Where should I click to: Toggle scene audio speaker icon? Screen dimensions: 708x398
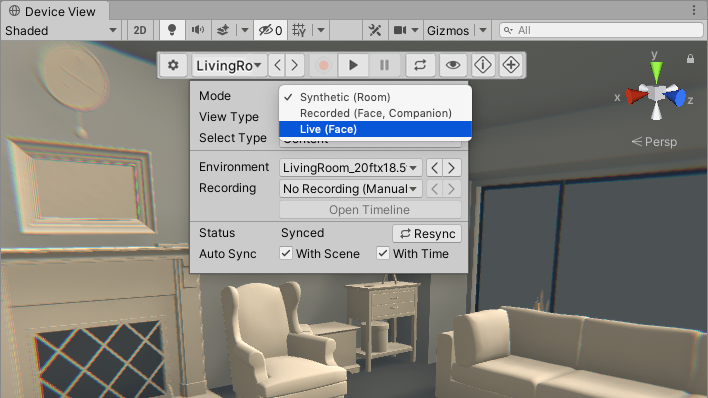click(x=198, y=30)
